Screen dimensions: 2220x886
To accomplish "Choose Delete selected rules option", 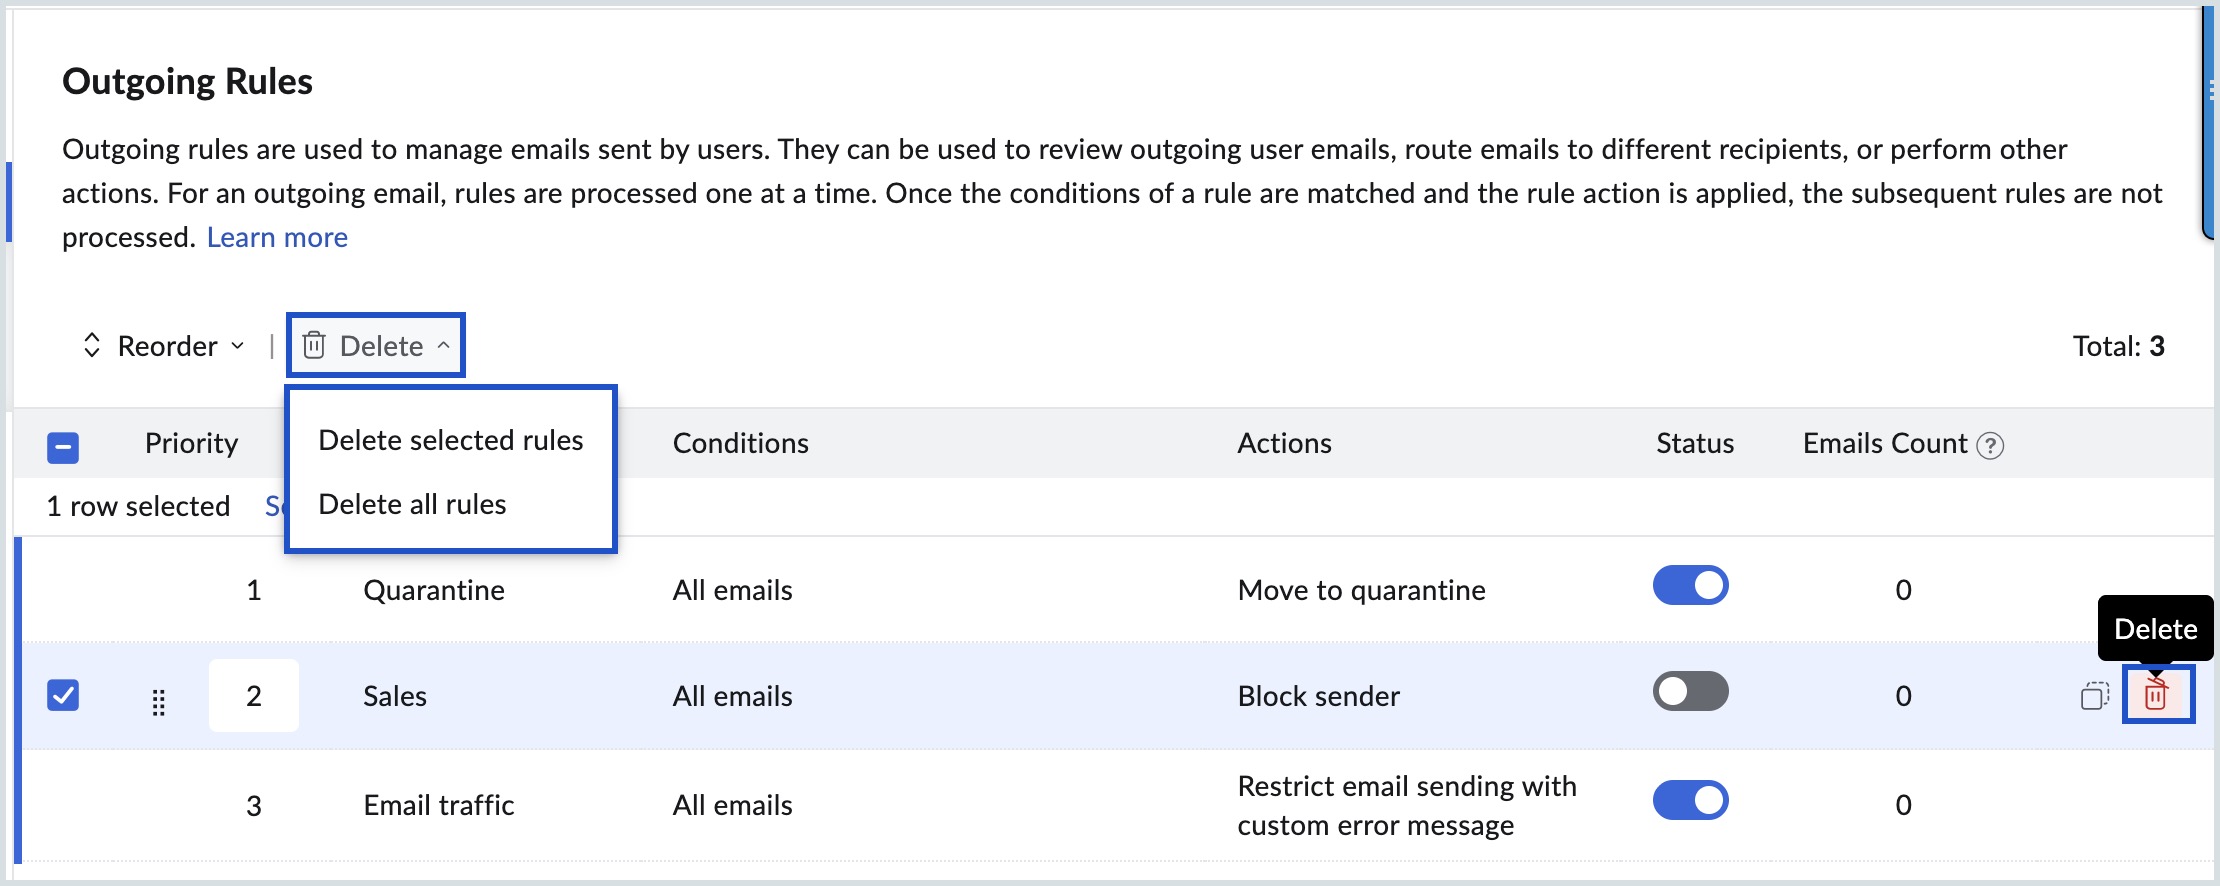I will click(450, 440).
